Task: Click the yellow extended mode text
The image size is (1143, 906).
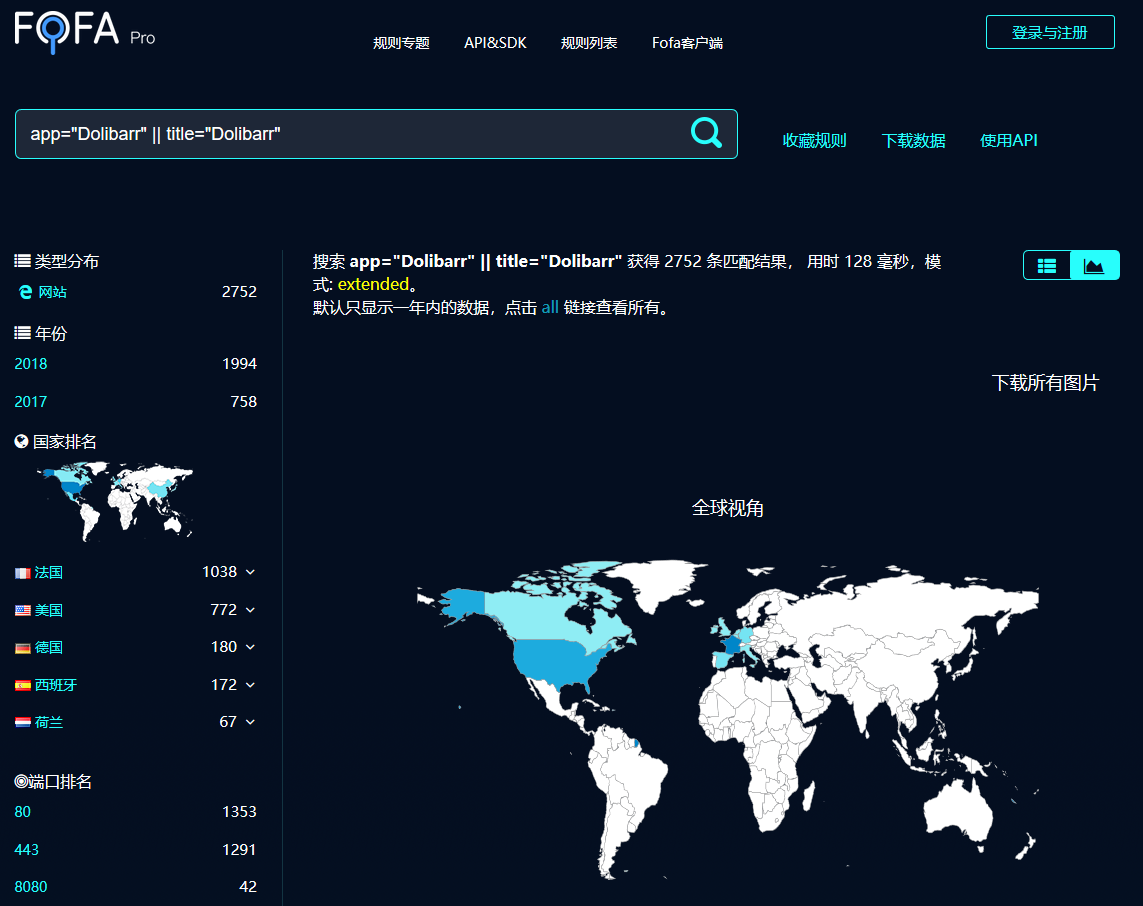Action: click(x=373, y=284)
